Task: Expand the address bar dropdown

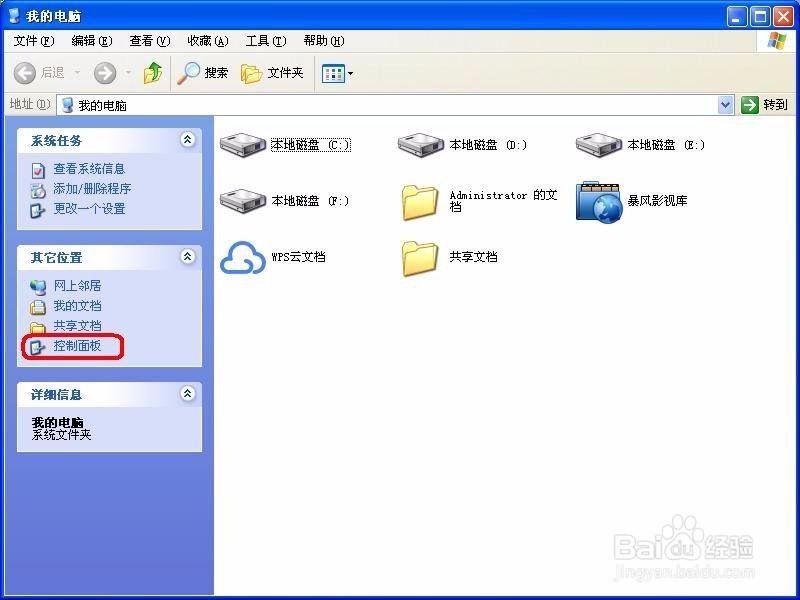Action: [x=725, y=105]
